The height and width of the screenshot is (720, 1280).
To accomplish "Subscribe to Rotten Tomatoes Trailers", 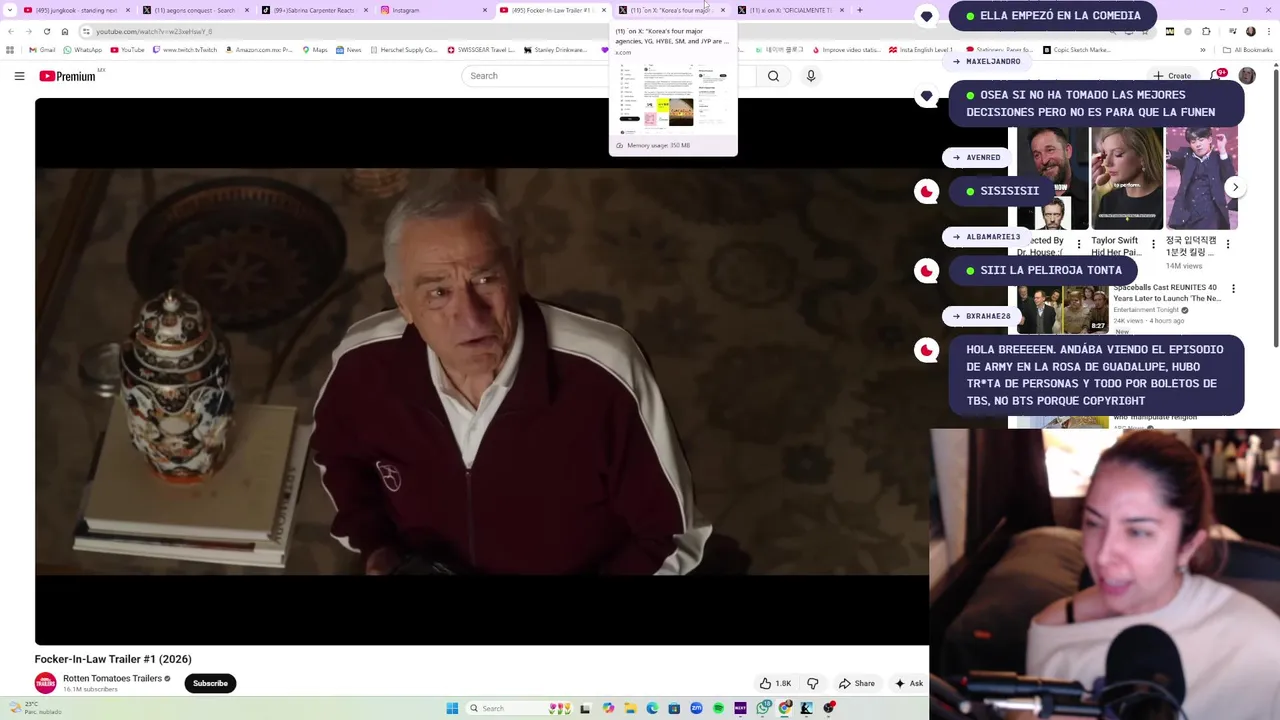I will [x=210, y=683].
